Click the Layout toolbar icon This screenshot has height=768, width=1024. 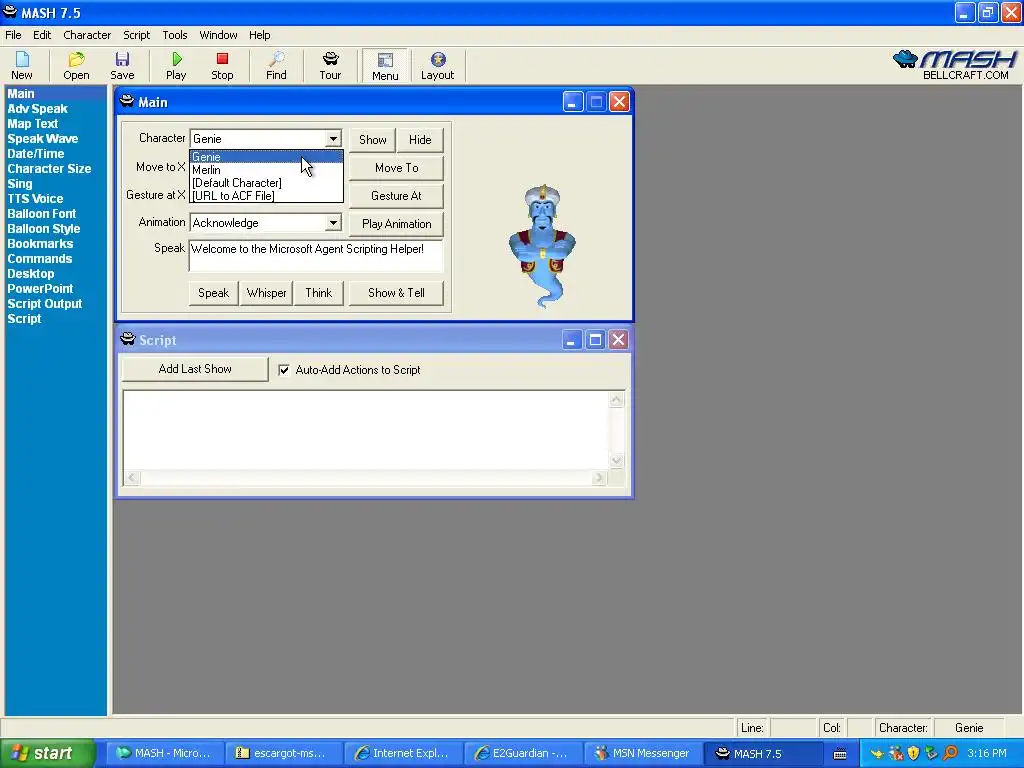click(438, 65)
